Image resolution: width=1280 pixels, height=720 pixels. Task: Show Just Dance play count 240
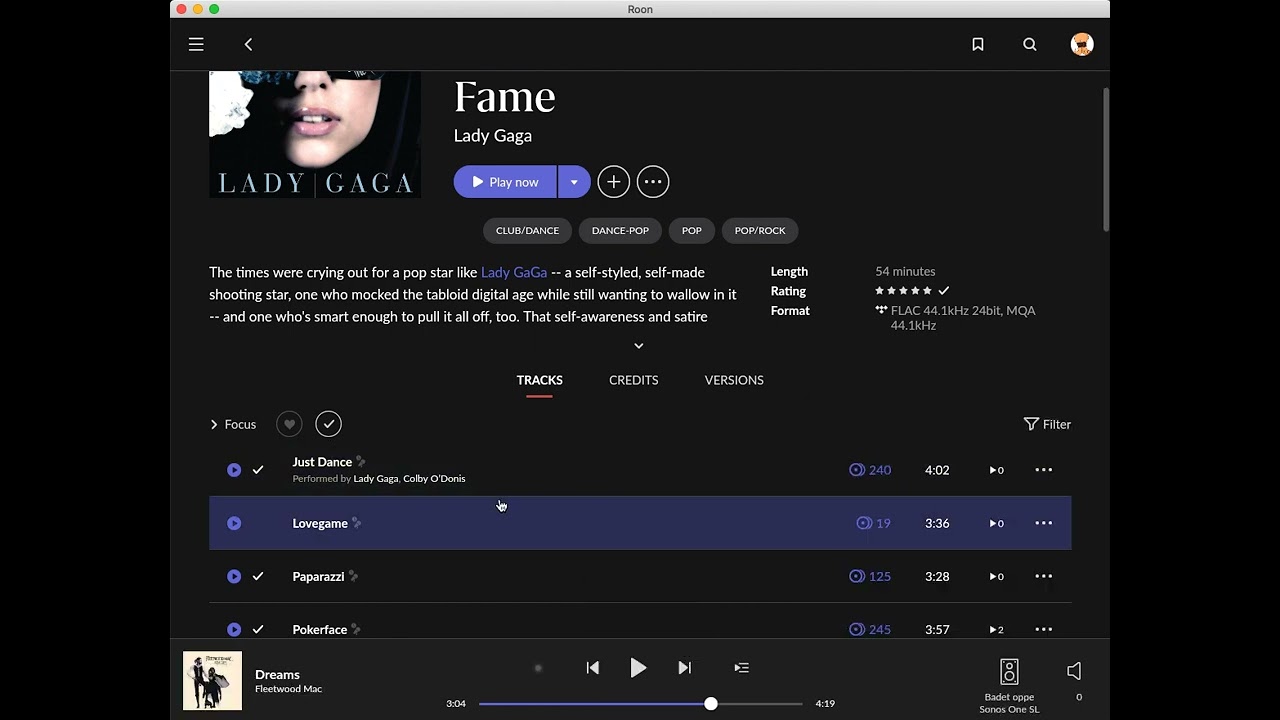click(870, 470)
